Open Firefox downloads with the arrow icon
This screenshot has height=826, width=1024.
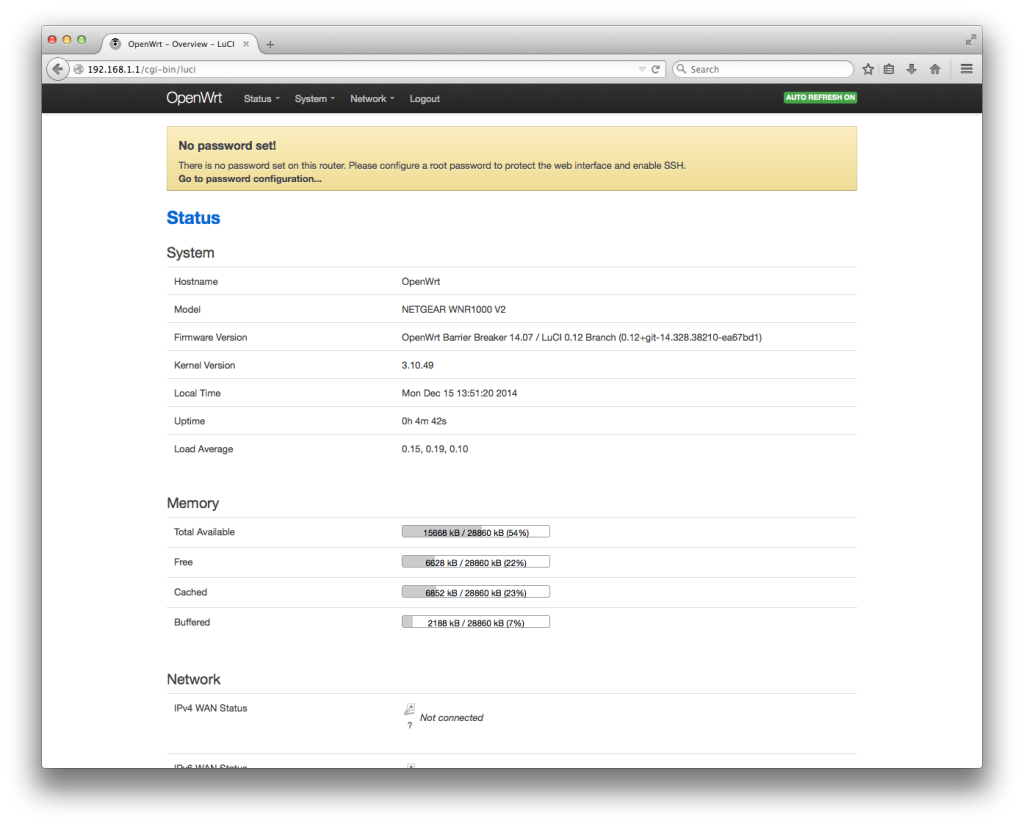(911, 69)
